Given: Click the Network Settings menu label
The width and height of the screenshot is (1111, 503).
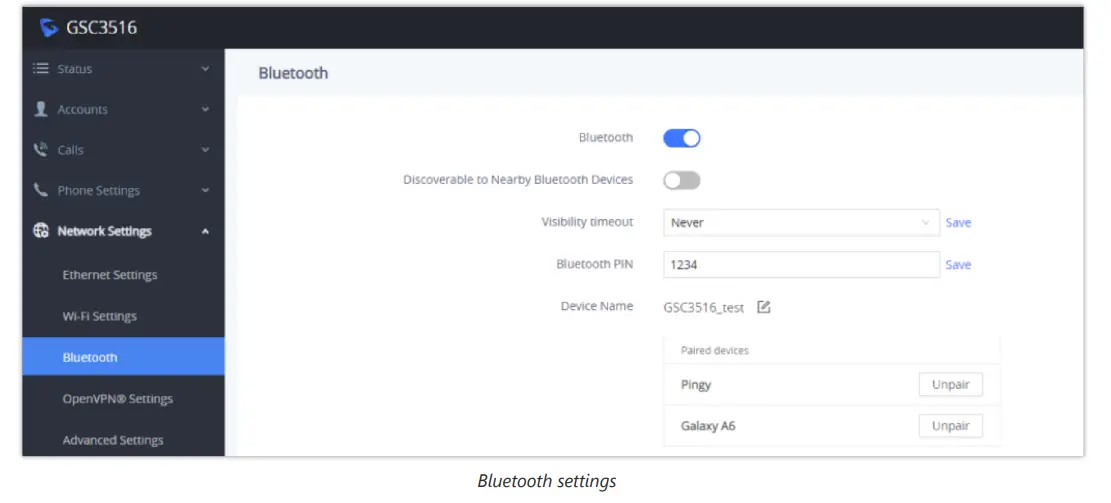Looking at the screenshot, I should [104, 231].
